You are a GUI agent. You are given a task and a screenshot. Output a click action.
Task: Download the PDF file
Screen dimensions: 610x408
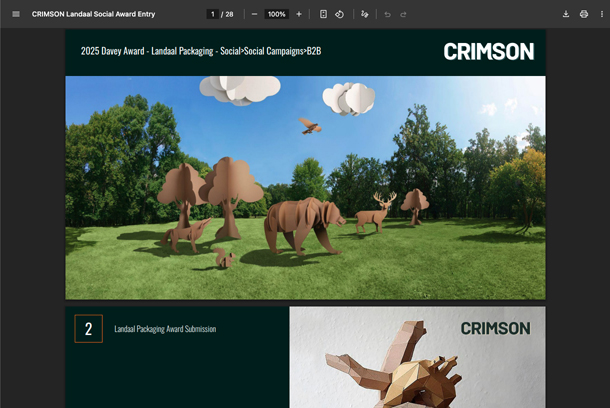[x=566, y=14]
